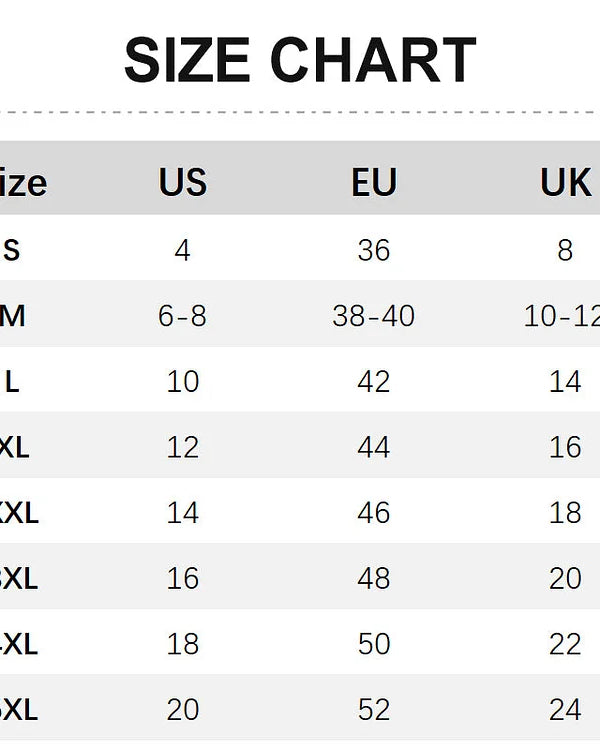Select UK size 22 cell
The width and height of the screenshot is (600, 750).
[x=565, y=644]
